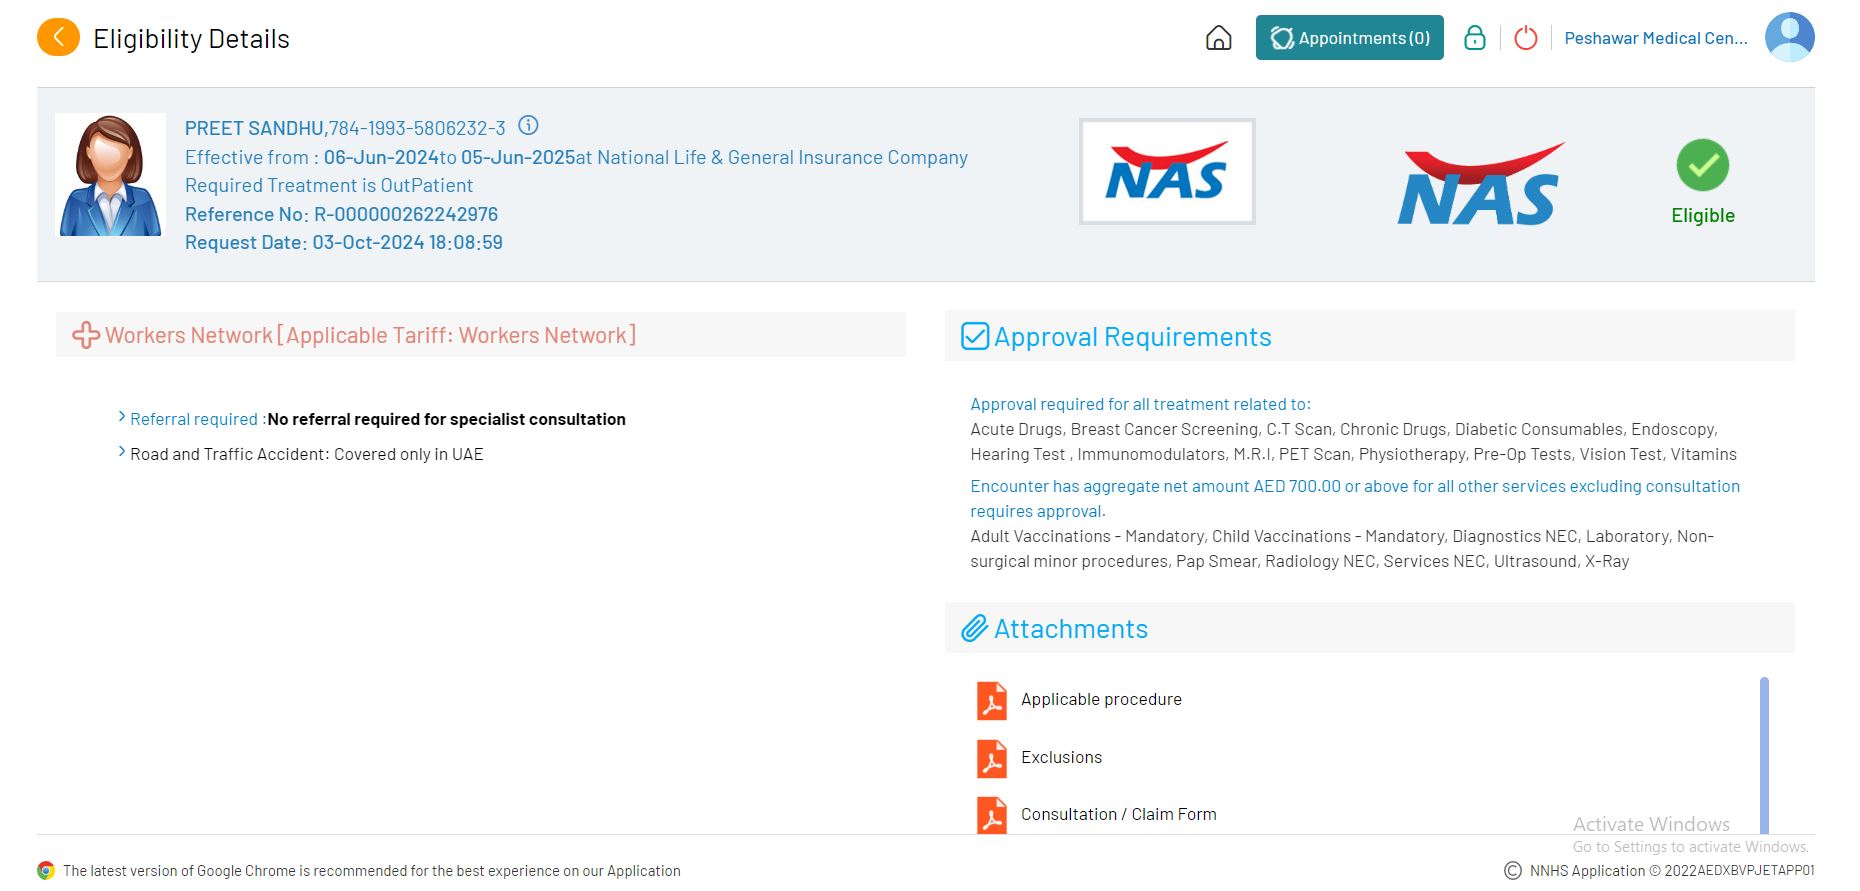Click the patient photo thumbnail
The image size is (1860, 891).
click(x=110, y=175)
